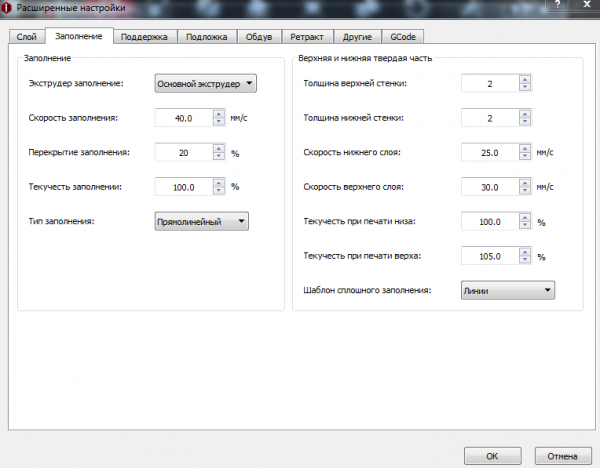This screenshot has width=600, height=468.
Task: Decrease Текучесть при печати низа value
Action: tap(525, 225)
